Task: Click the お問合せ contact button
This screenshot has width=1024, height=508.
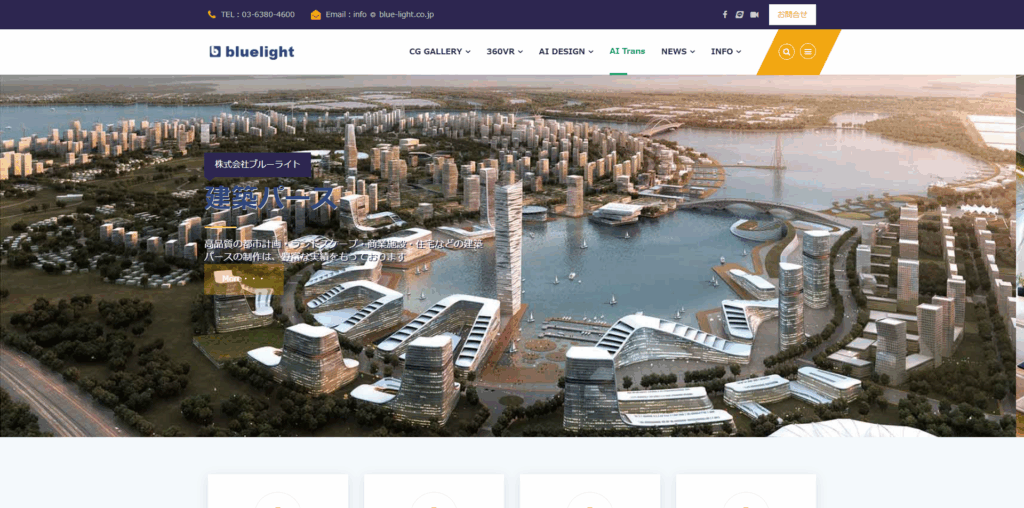Action: click(x=792, y=14)
